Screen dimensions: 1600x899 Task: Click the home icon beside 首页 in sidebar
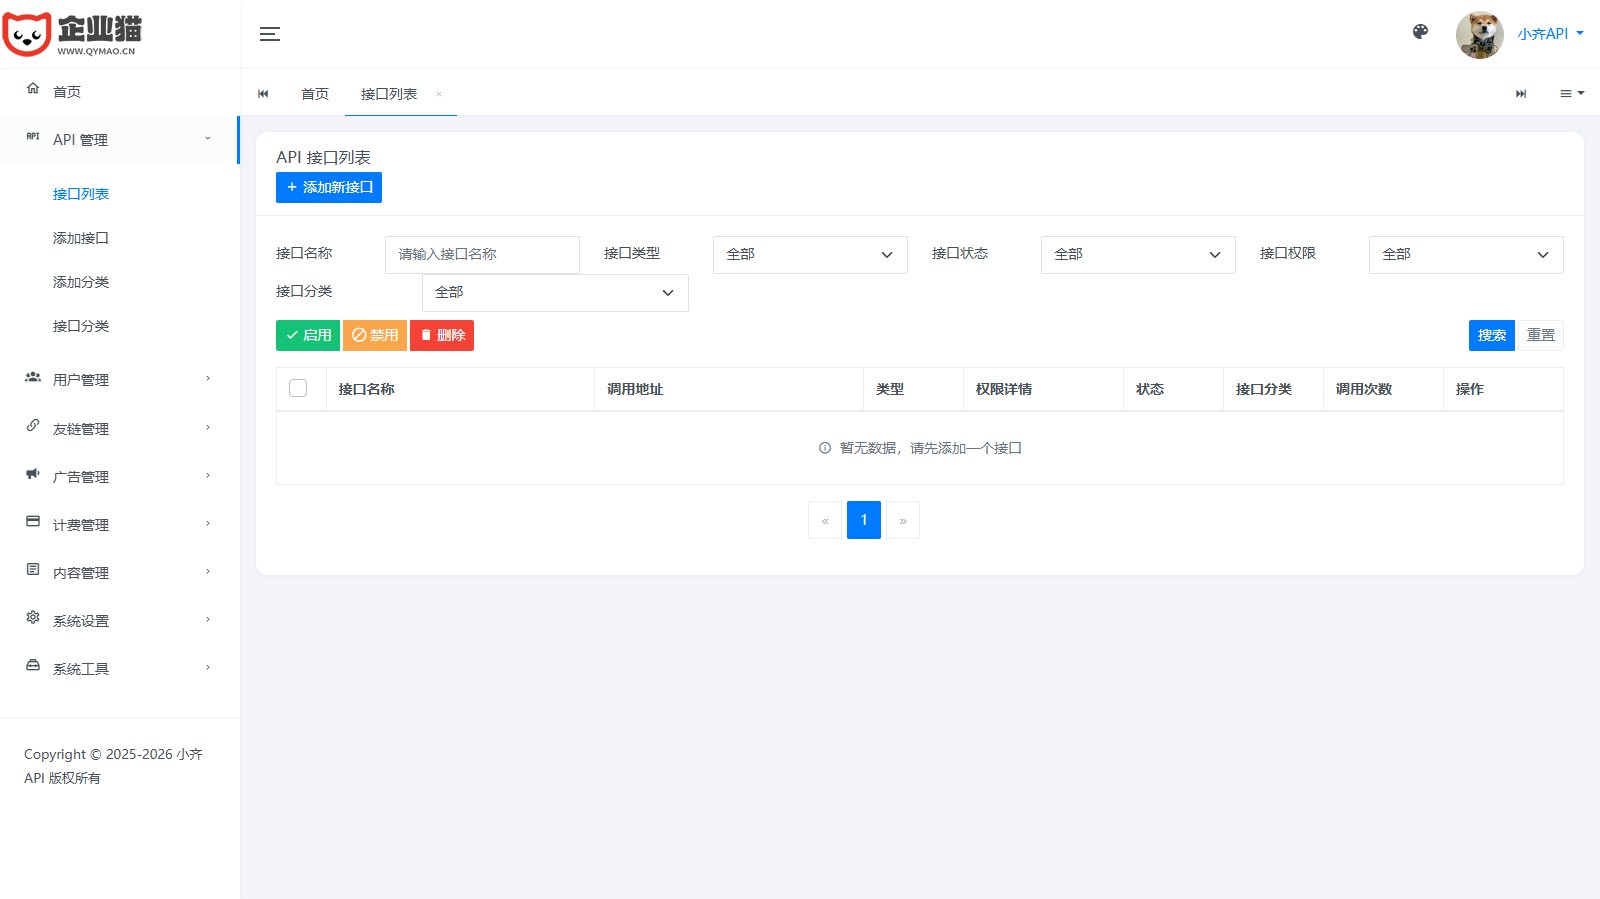coord(33,89)
